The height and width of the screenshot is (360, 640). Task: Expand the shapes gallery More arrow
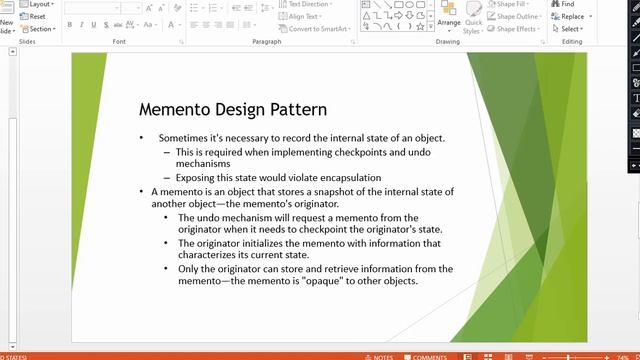click(x=431, y=27)
